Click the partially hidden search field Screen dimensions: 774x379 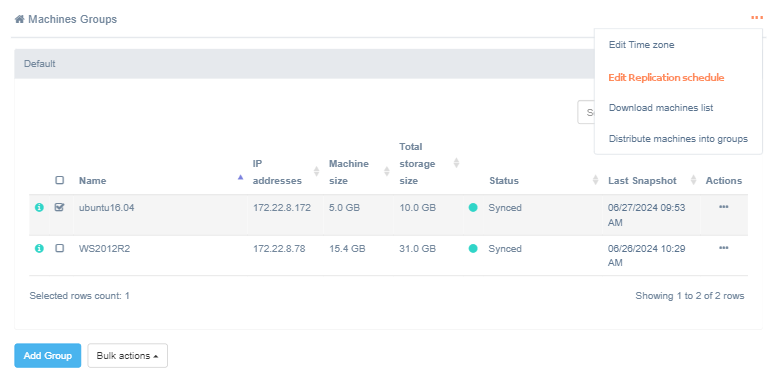tap(586, 113)
